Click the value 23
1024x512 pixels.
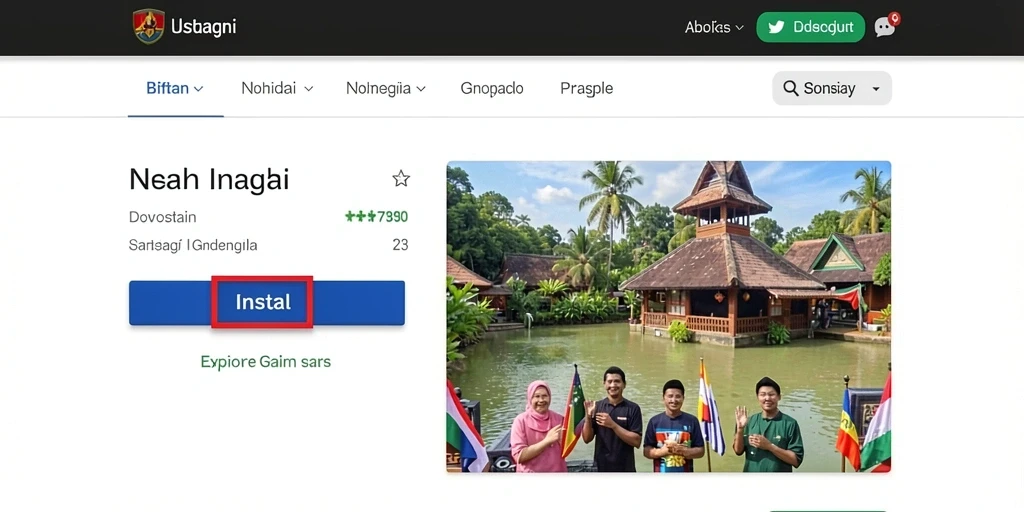(400, 245)
